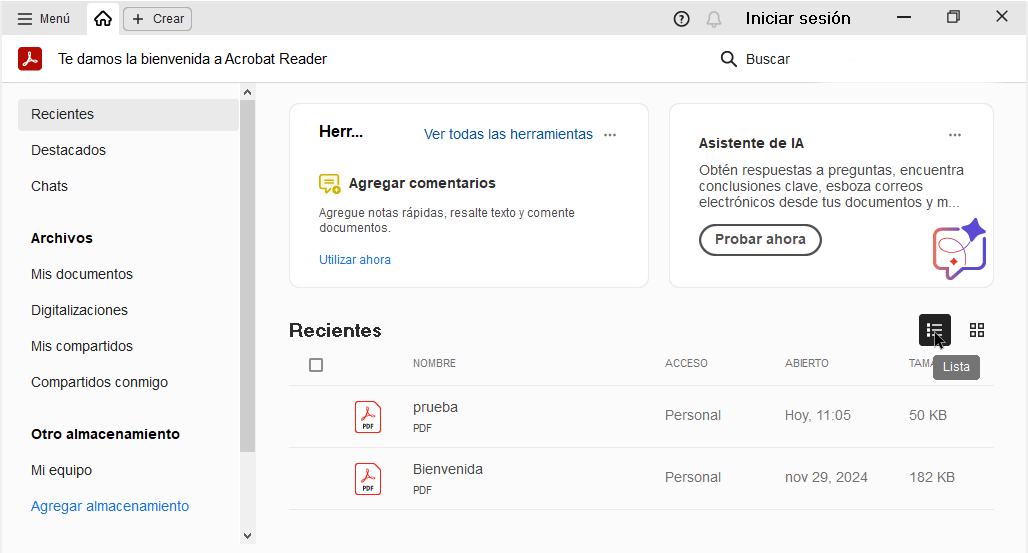Click the Home tab icon

(x=102, y=19)
